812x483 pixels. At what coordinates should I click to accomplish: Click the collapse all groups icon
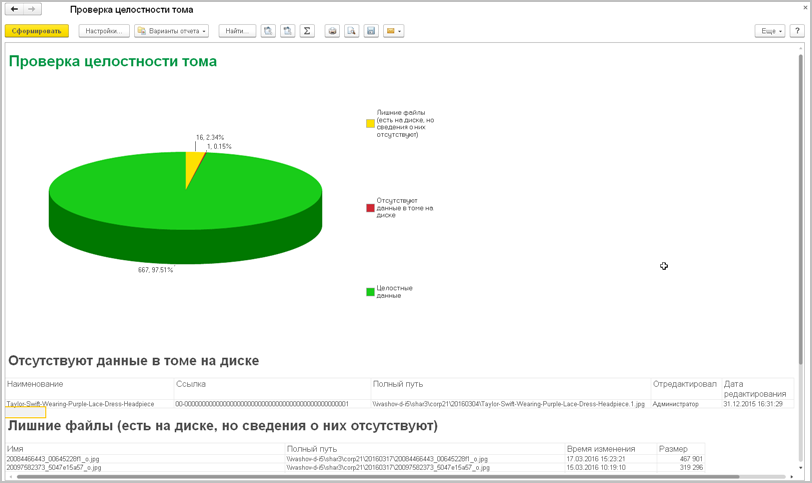click(x=287, y=31)
